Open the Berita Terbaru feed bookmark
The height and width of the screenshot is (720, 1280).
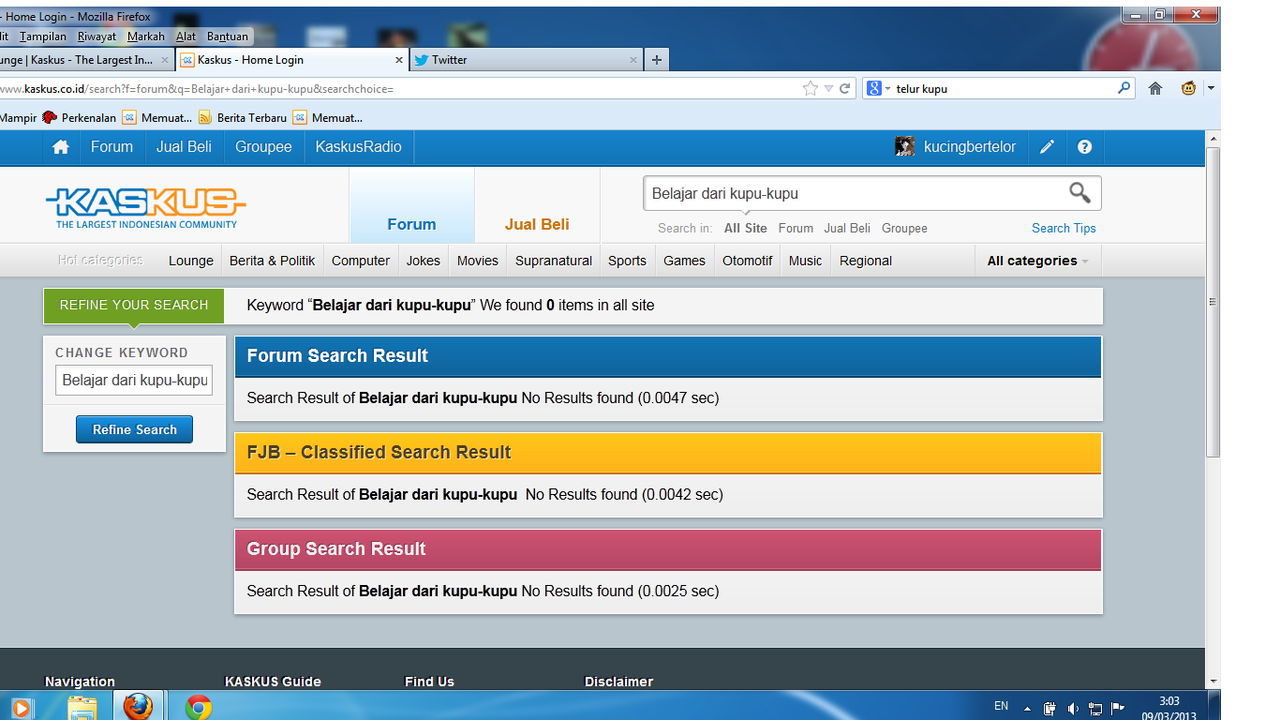[x=242, y=117]
